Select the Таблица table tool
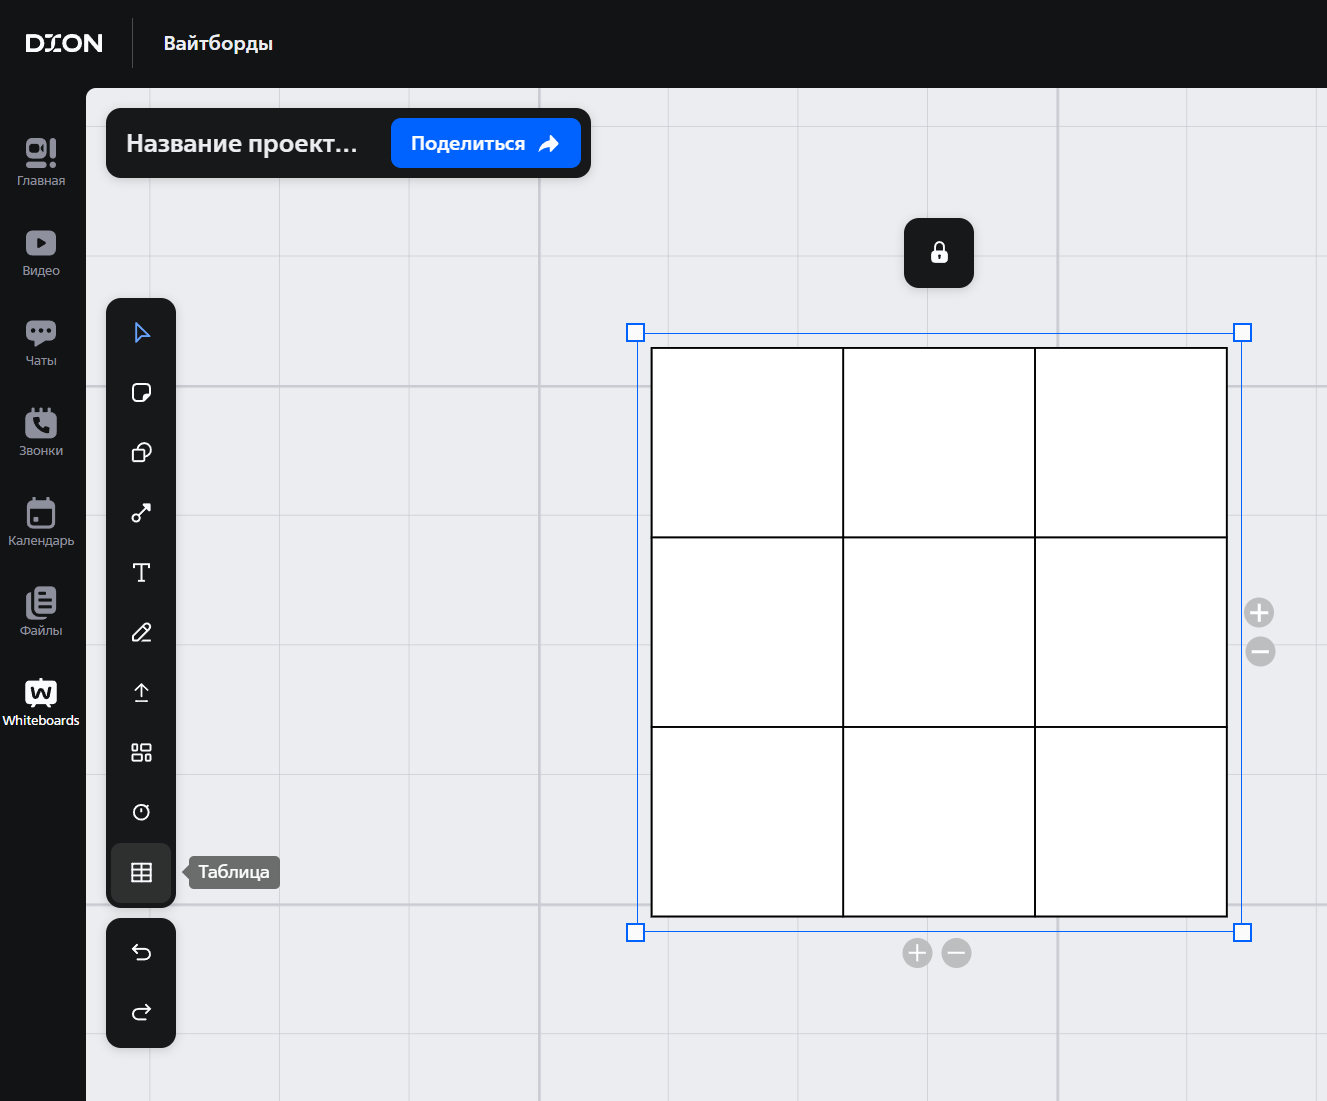The image size is (1327, 1101). [141, 873]
